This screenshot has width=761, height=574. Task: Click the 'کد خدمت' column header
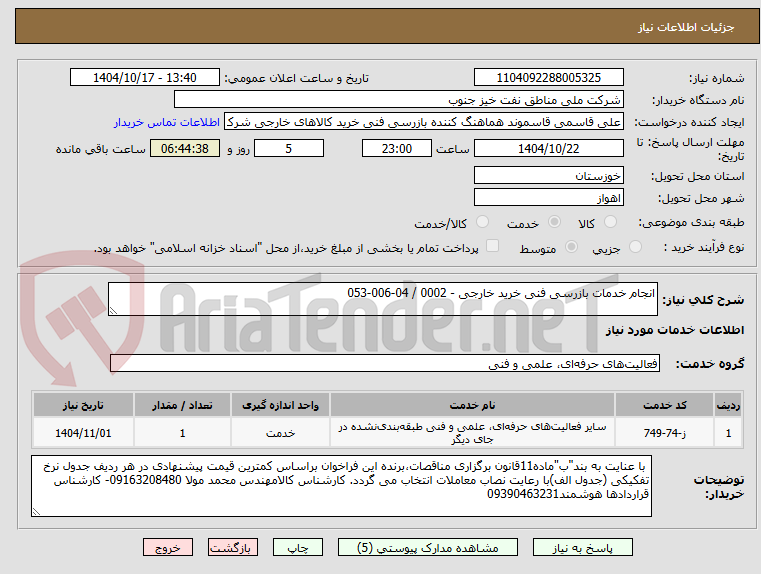[x=664, y=405]
